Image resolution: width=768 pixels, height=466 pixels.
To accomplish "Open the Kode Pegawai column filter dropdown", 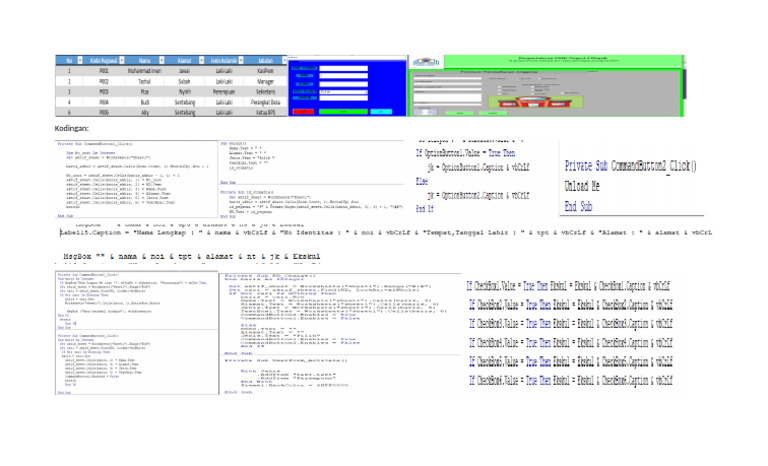I will [x=122, y=60].
